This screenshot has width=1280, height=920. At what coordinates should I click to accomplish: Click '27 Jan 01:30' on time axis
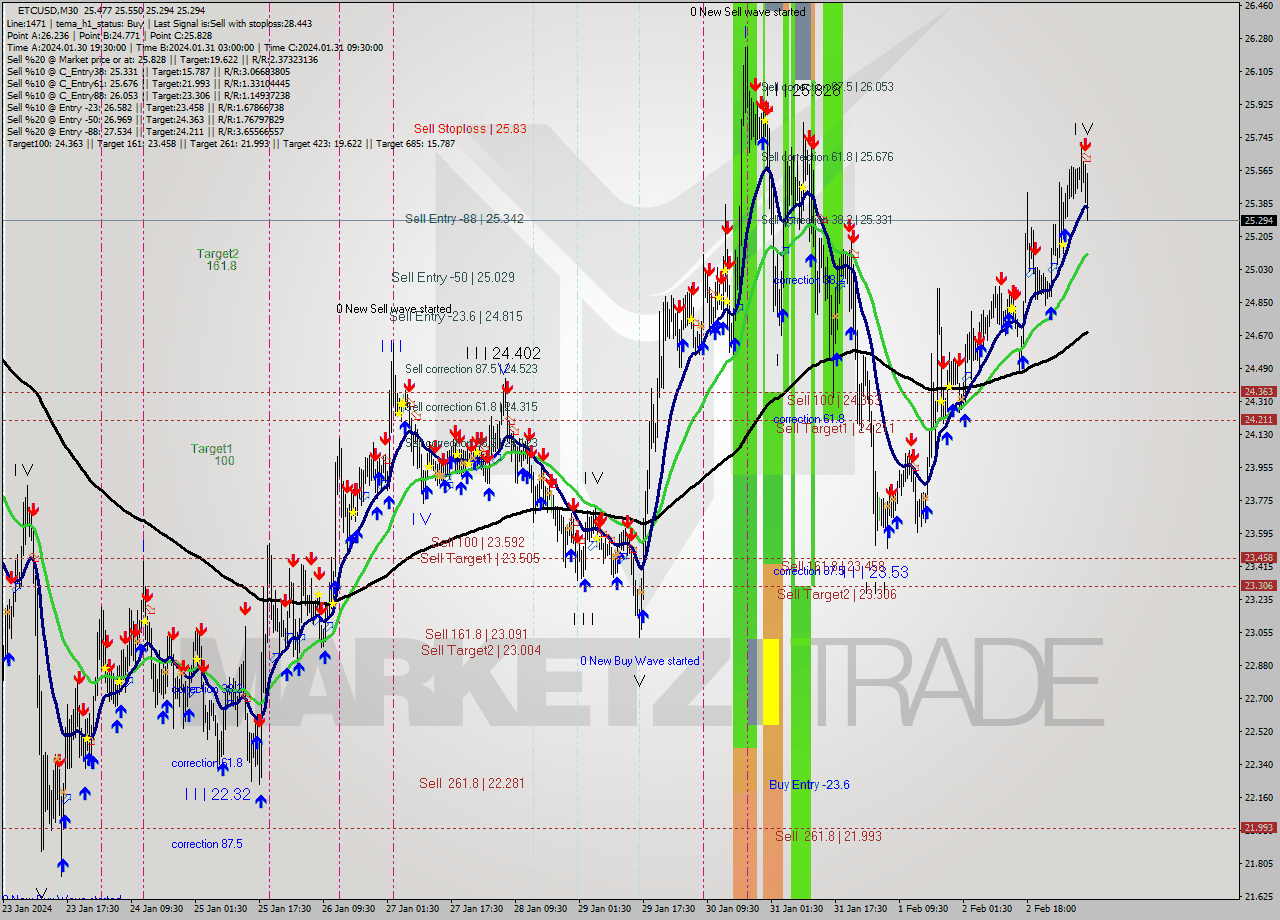point(414,909)
